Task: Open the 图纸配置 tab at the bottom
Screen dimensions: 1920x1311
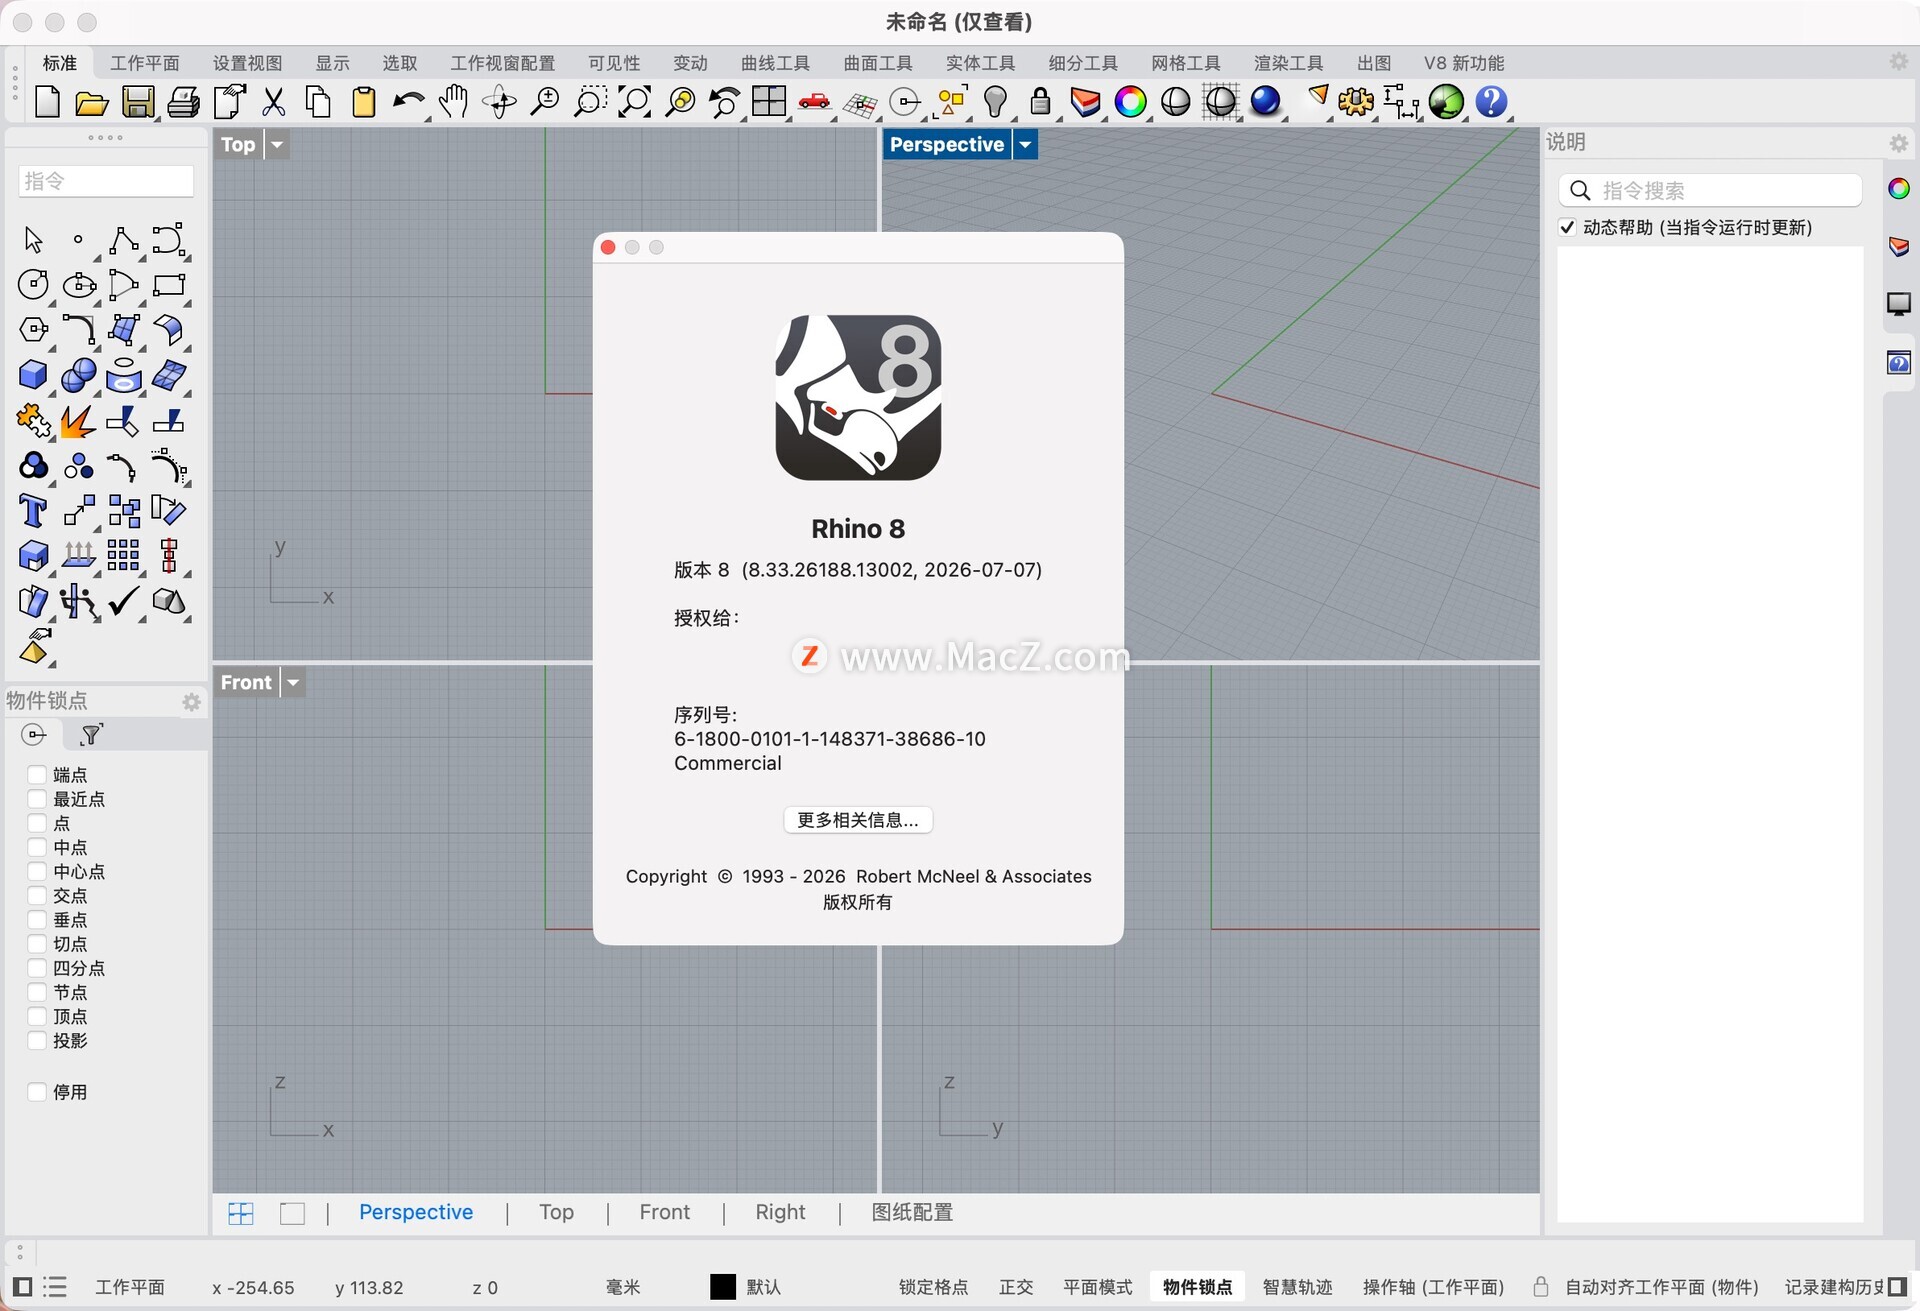Action: pyautogui.click(x=912, y=1213)
